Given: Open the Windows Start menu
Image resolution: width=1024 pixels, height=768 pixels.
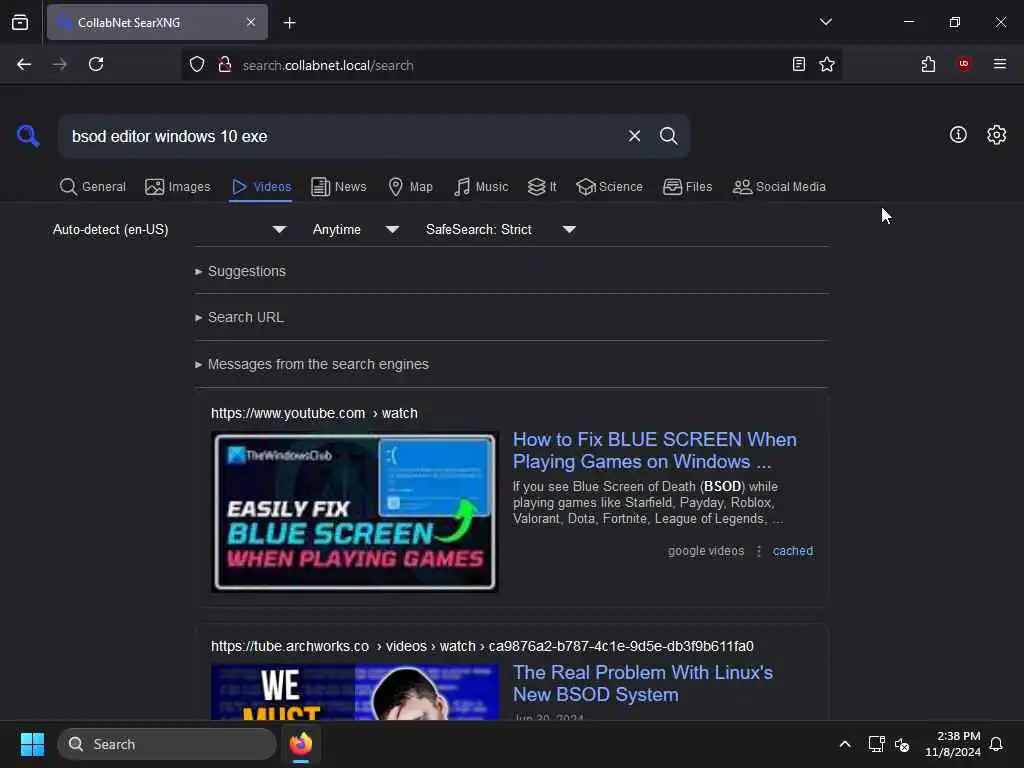Looking at the screenshot, I should click(x=32, y=744).
